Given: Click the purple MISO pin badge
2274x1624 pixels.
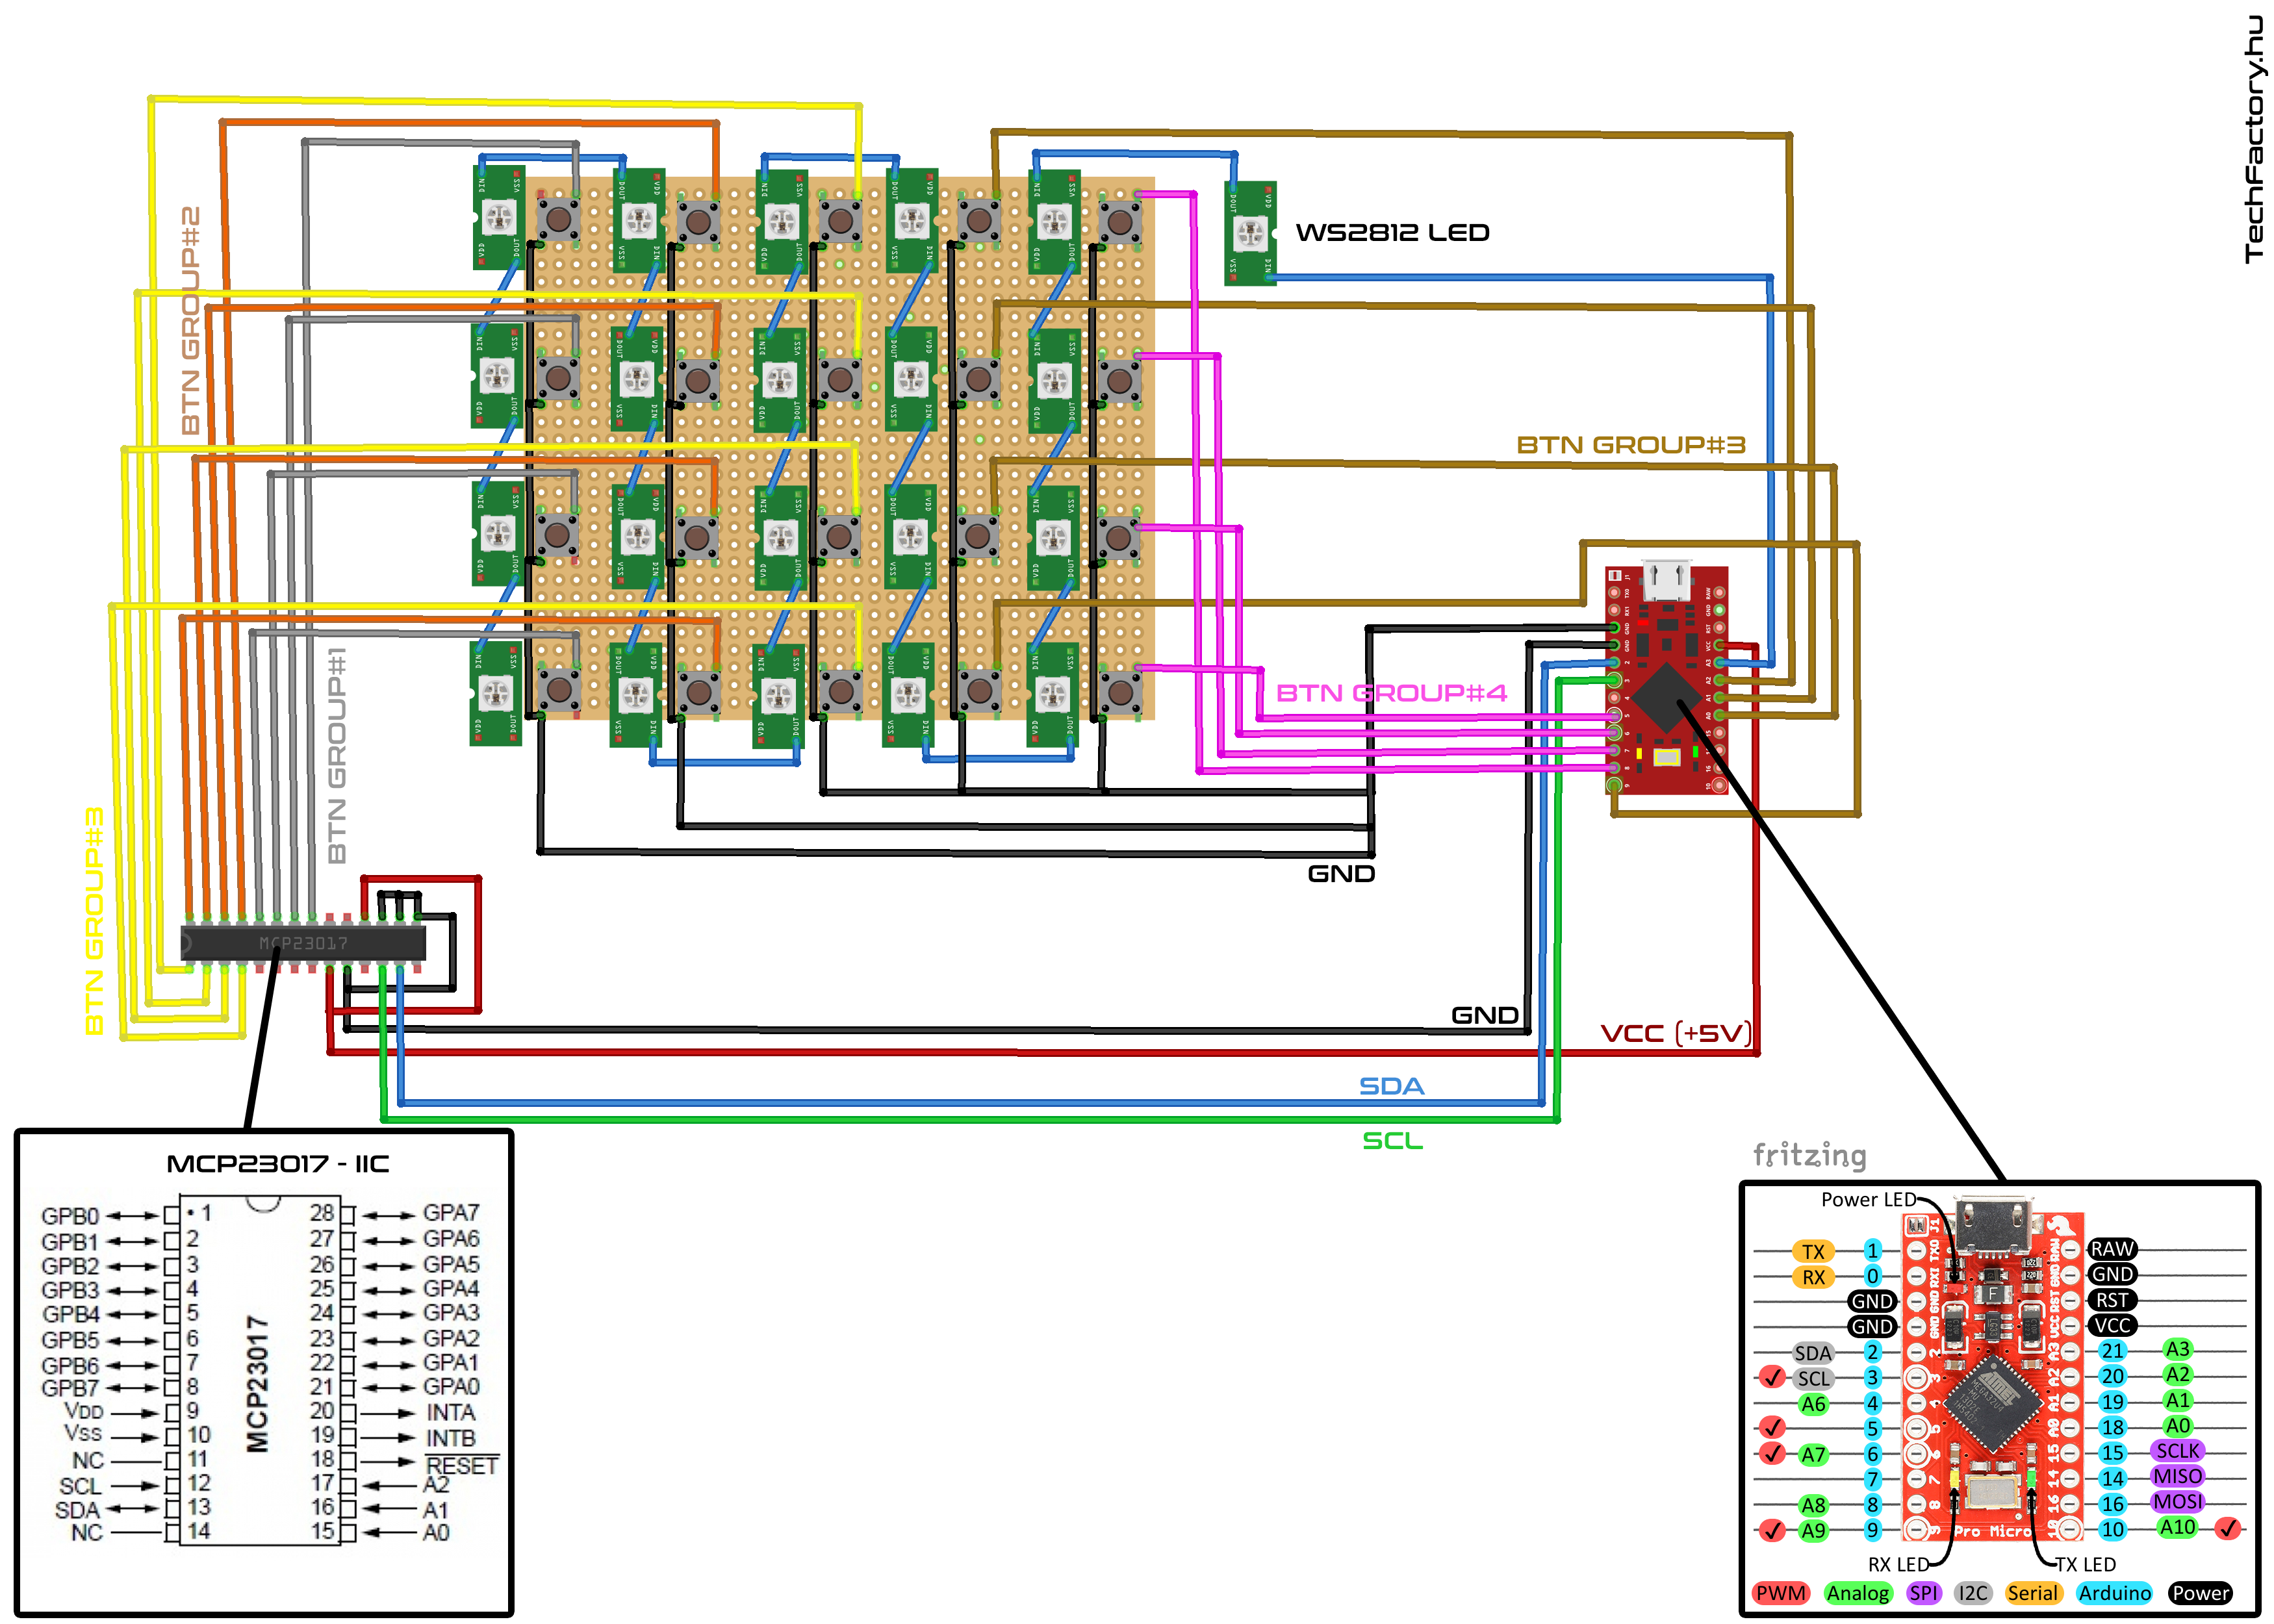Looking at the screenshot, I should point(2177,1477).
